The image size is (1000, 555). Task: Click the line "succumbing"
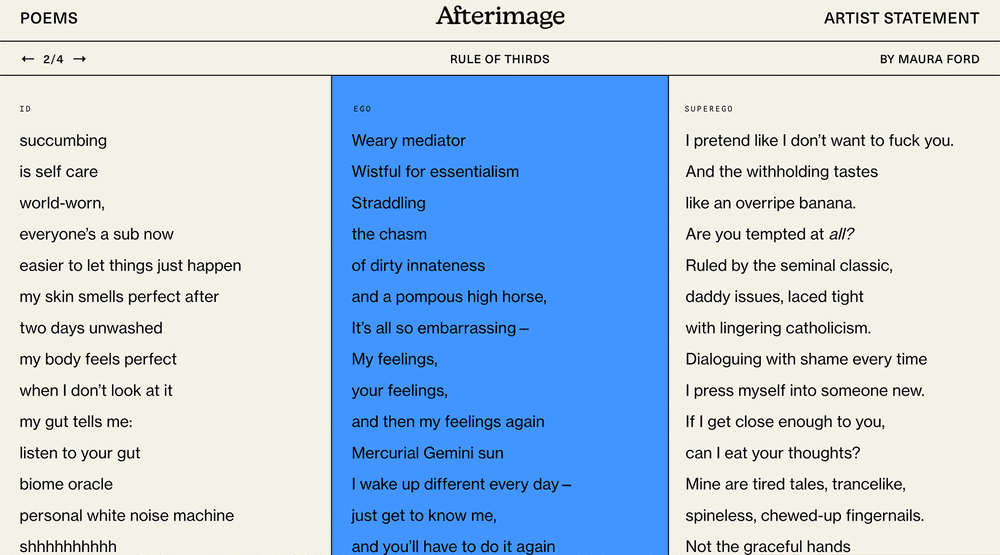point(63,141)
